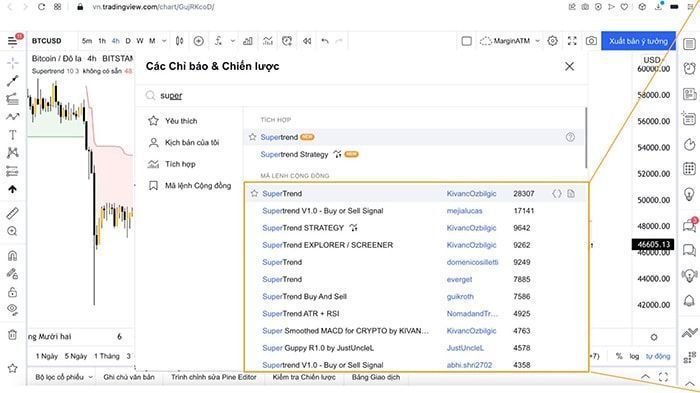Open the financials bar chart icon
The height and width of the screenshot is (393, 700).
pyautogui.click(x=248, y=41)
